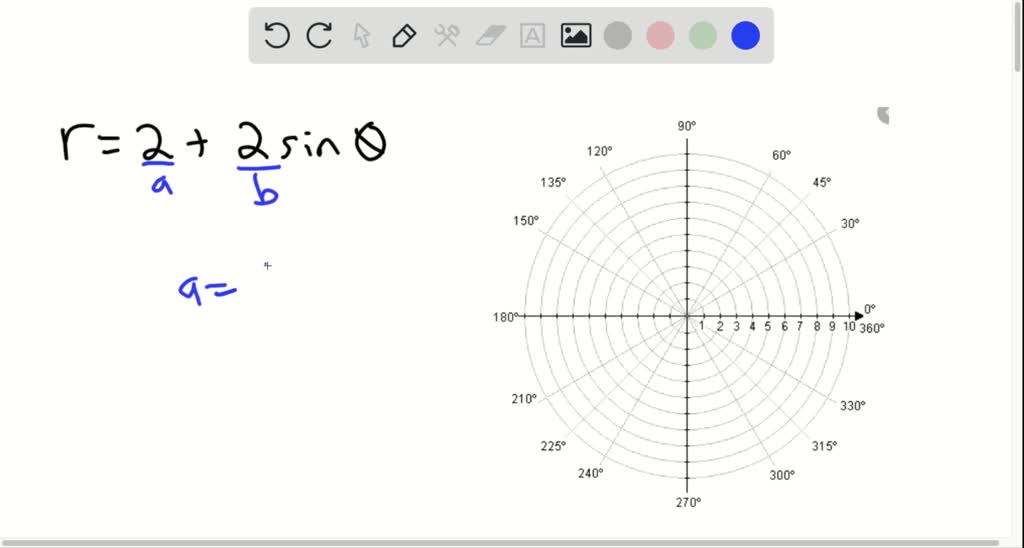Insert an image with the picture icon
The width and height of the screenshot is (1024, 548).
click(576, 35)
